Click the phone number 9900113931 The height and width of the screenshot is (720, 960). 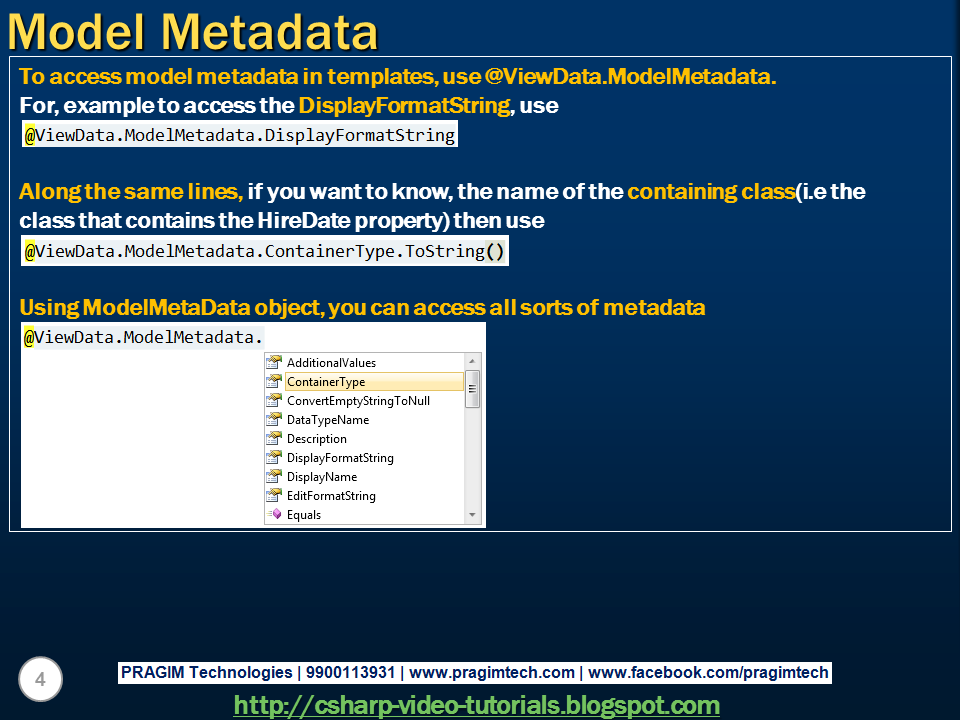[x=350, y=672]
